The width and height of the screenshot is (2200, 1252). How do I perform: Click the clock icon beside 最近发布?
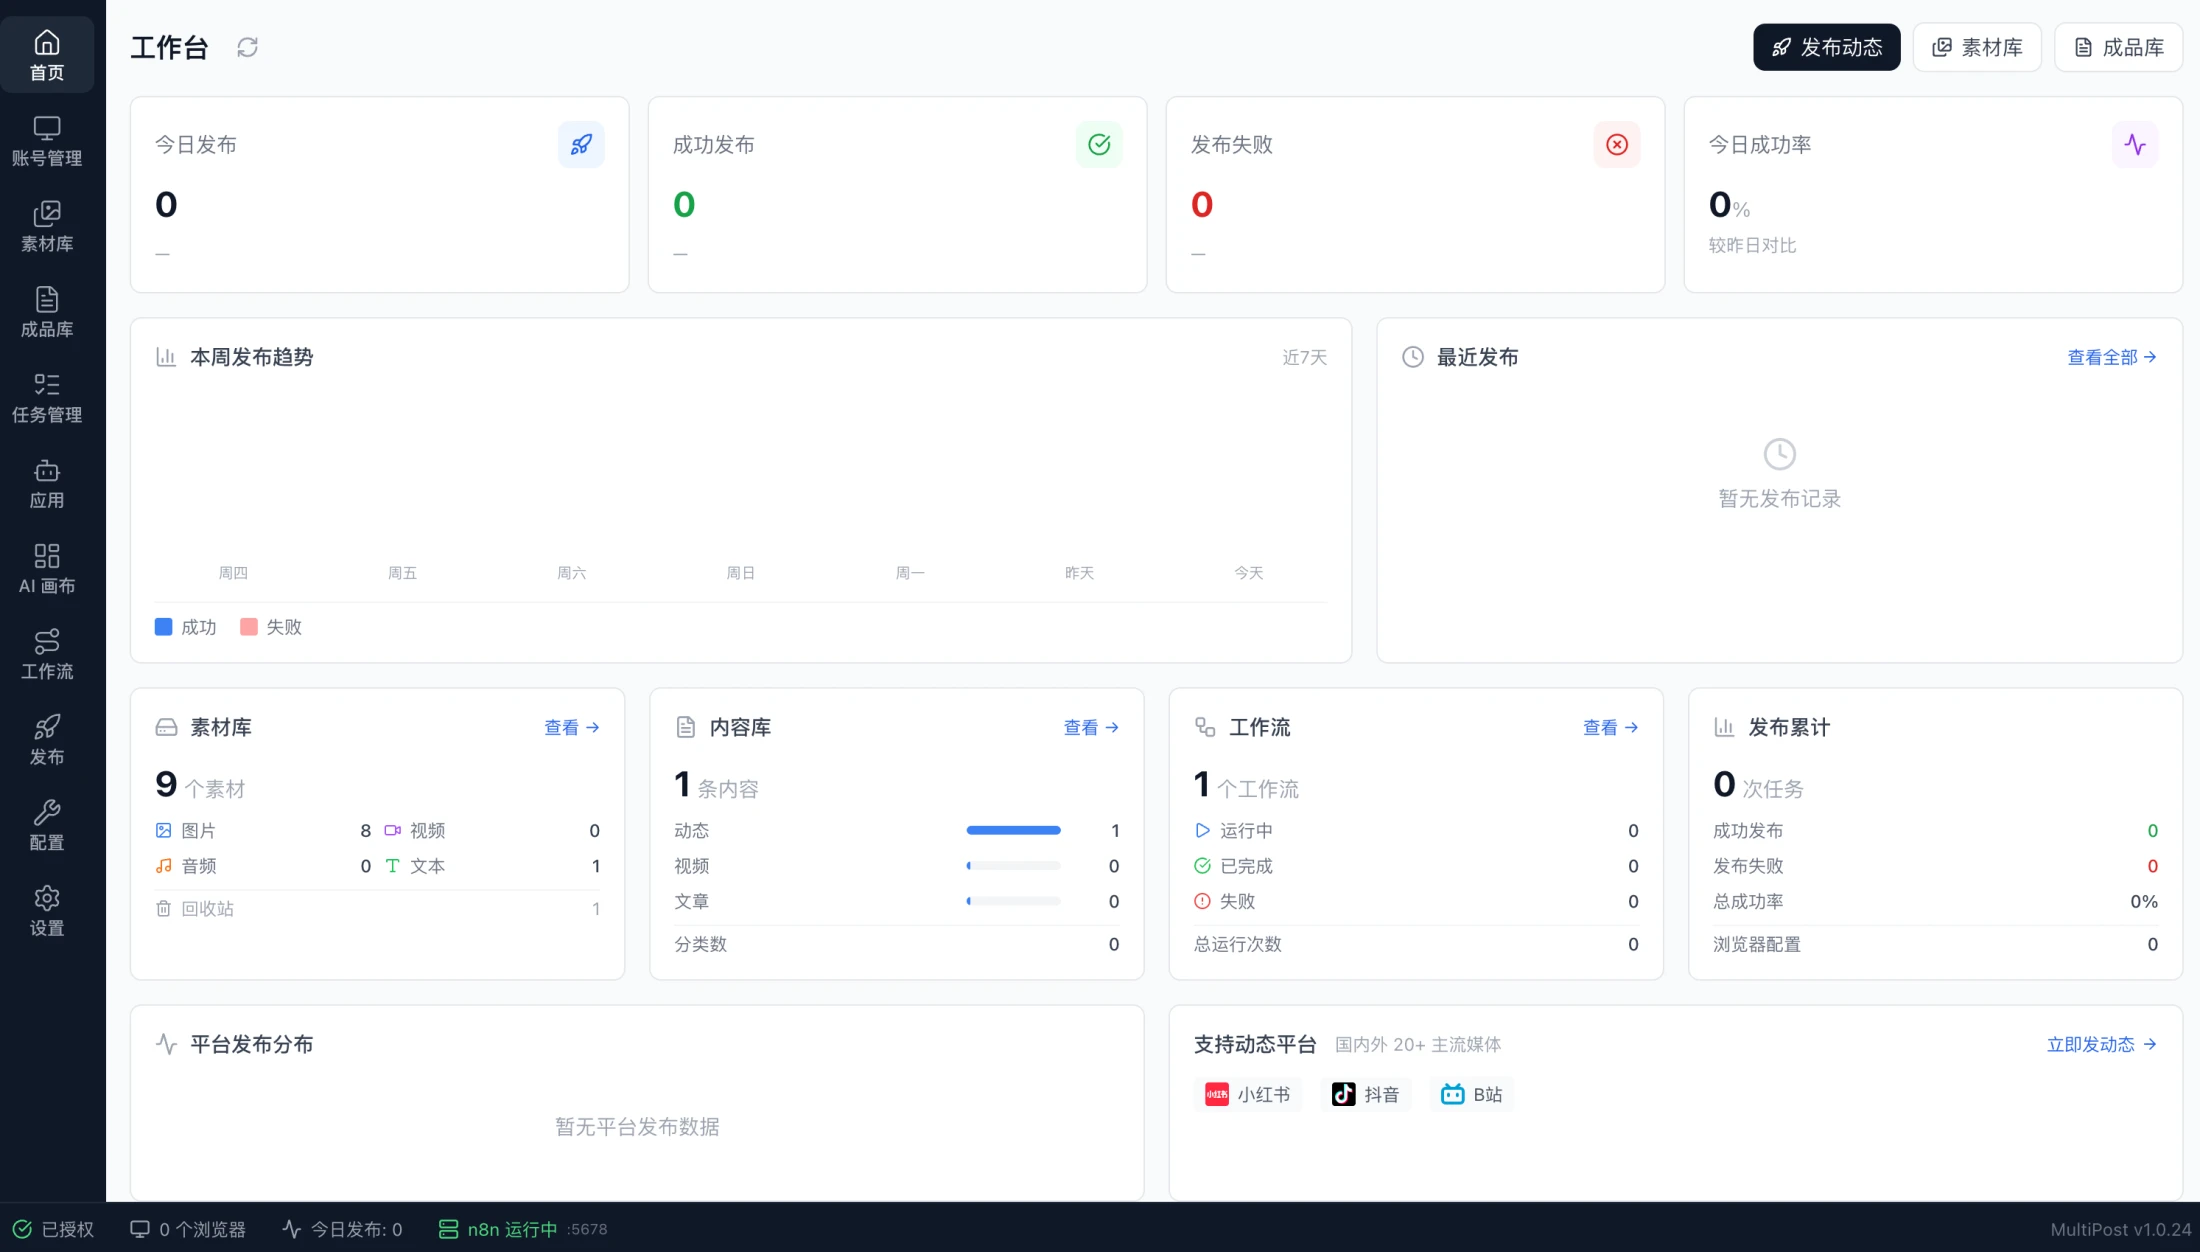(1412, 357)
